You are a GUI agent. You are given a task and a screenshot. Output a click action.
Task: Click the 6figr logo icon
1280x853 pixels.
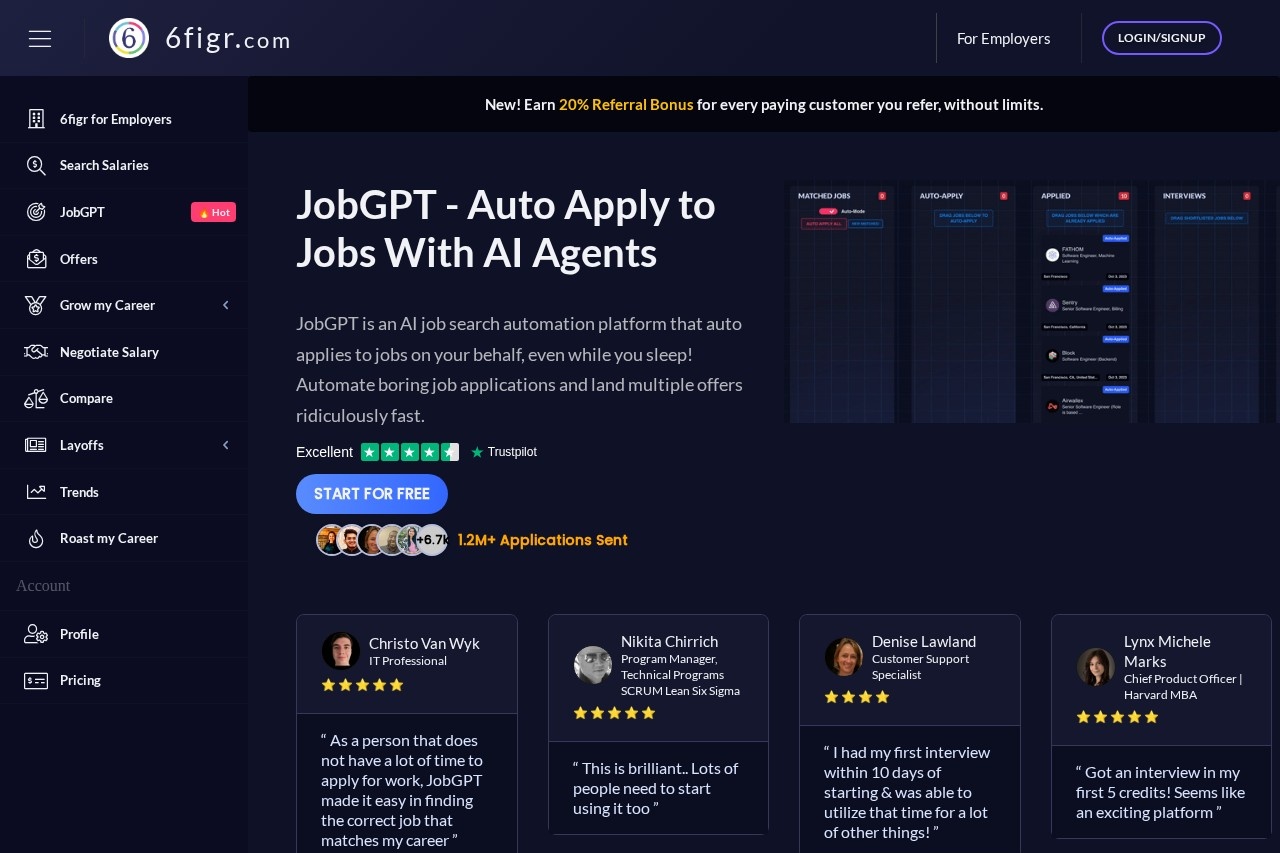tap(129, 38)
